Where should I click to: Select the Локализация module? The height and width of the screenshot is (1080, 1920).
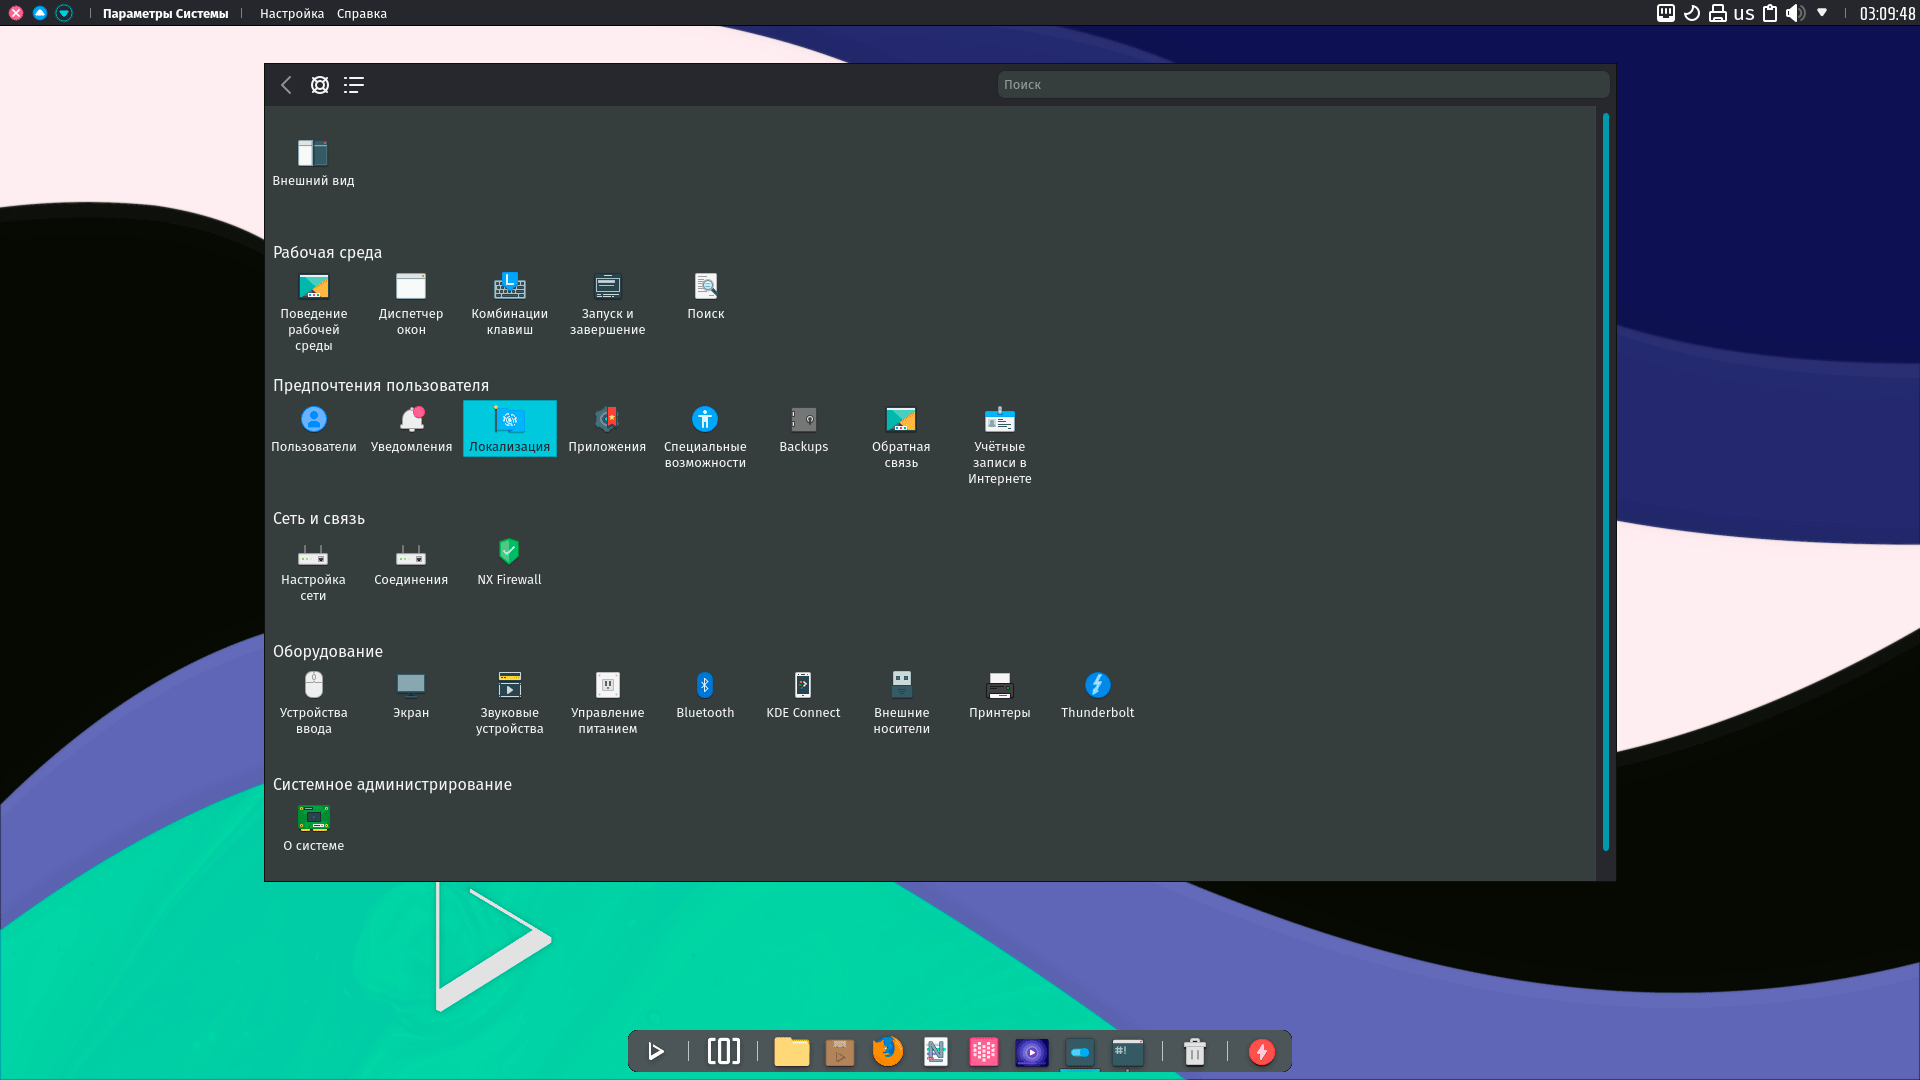tap(509, 428)
